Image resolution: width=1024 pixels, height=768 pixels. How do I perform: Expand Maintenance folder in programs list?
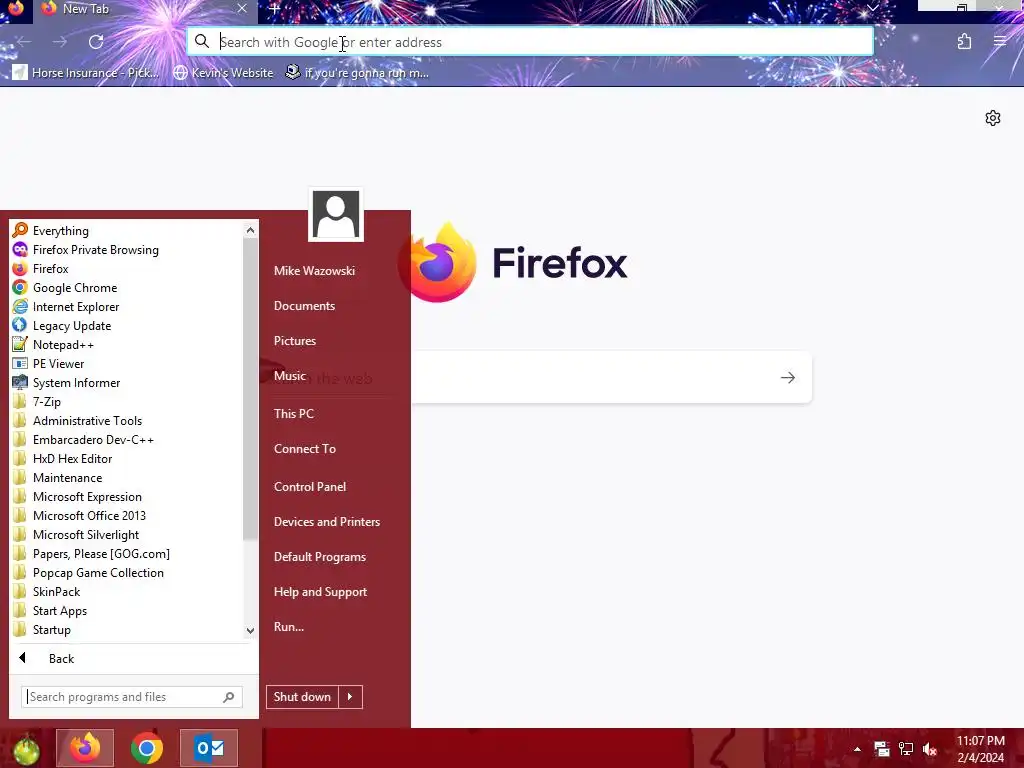pos(67,477)
